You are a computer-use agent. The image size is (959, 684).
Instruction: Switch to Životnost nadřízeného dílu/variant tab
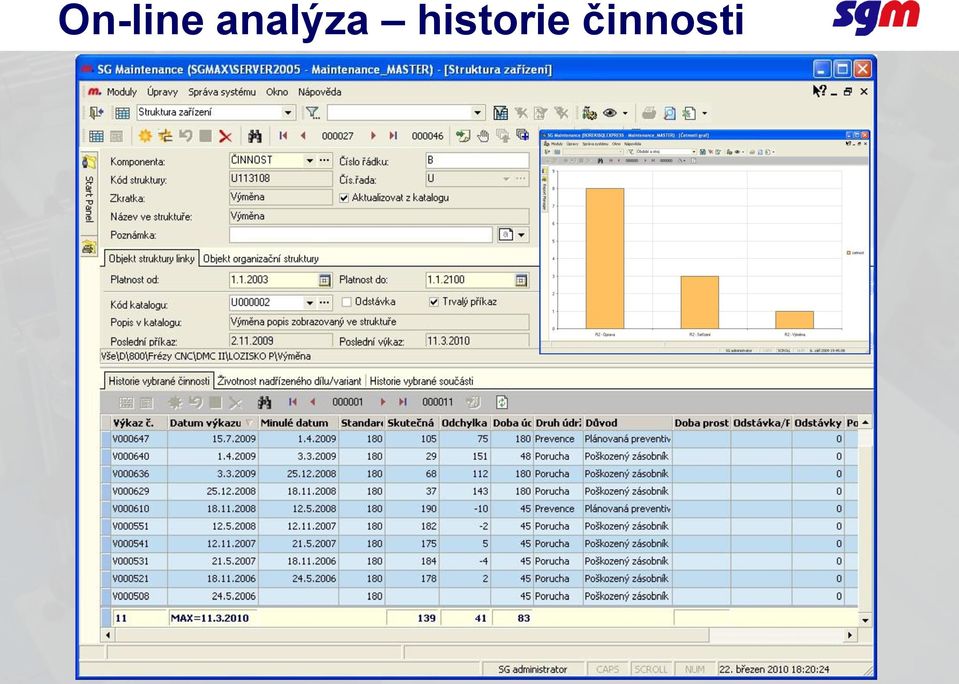[x=289, y=381]
